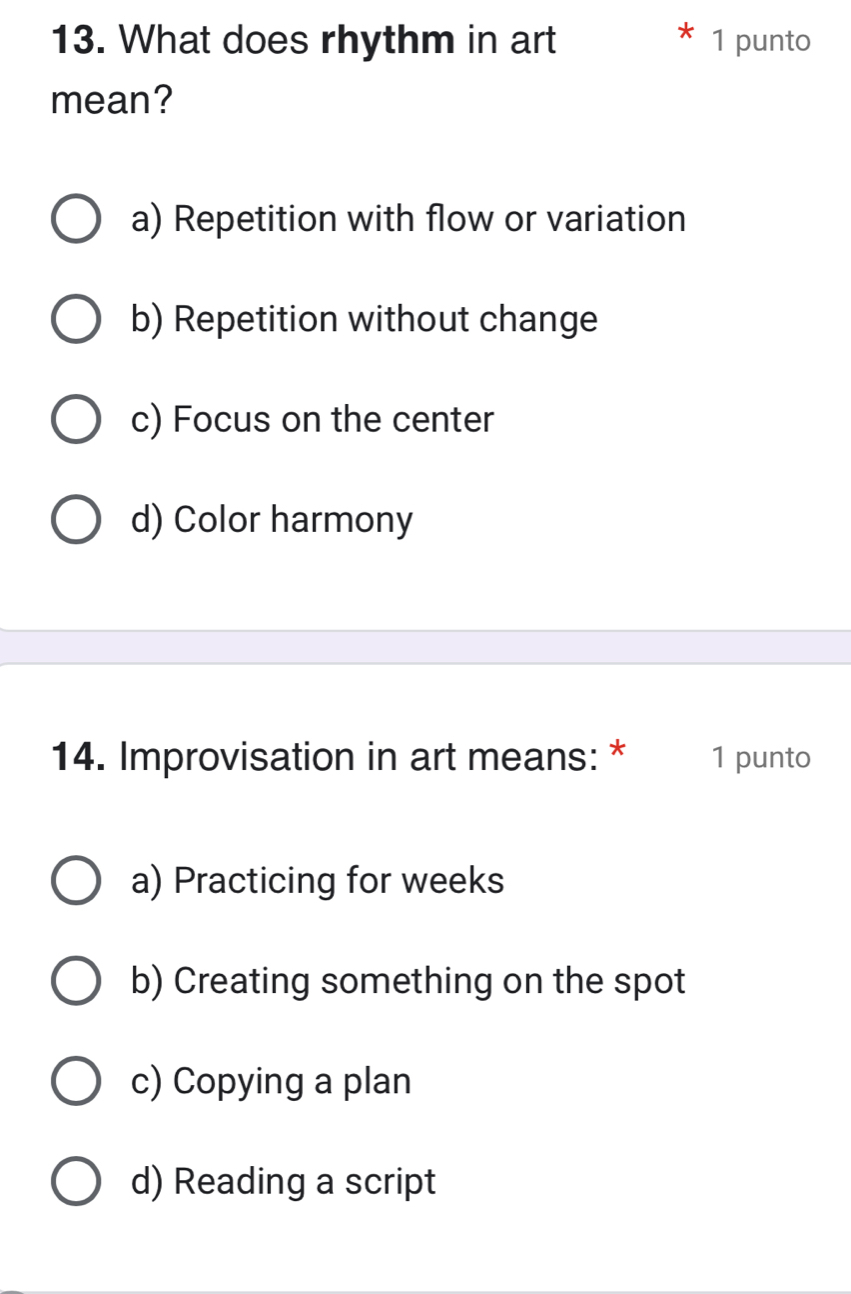Image resolution: width=851 pixels, height=1294 pixels.
Task: Click the 'Creating something on the spot' label
Action: click(x=408, y=980)
